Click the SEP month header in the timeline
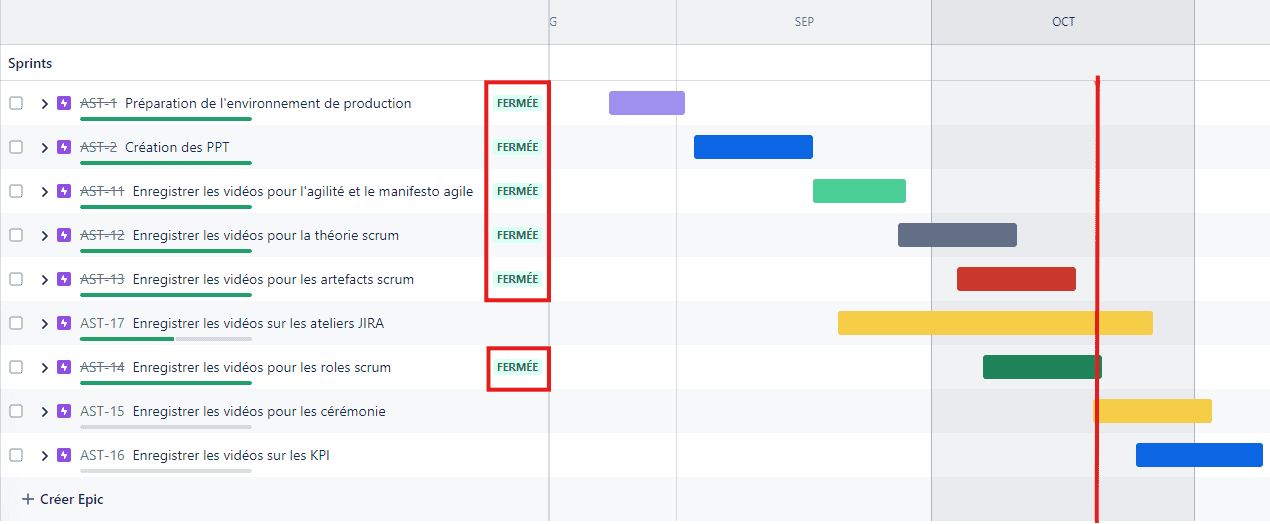1270x524 pixels. tap(804, 22)
